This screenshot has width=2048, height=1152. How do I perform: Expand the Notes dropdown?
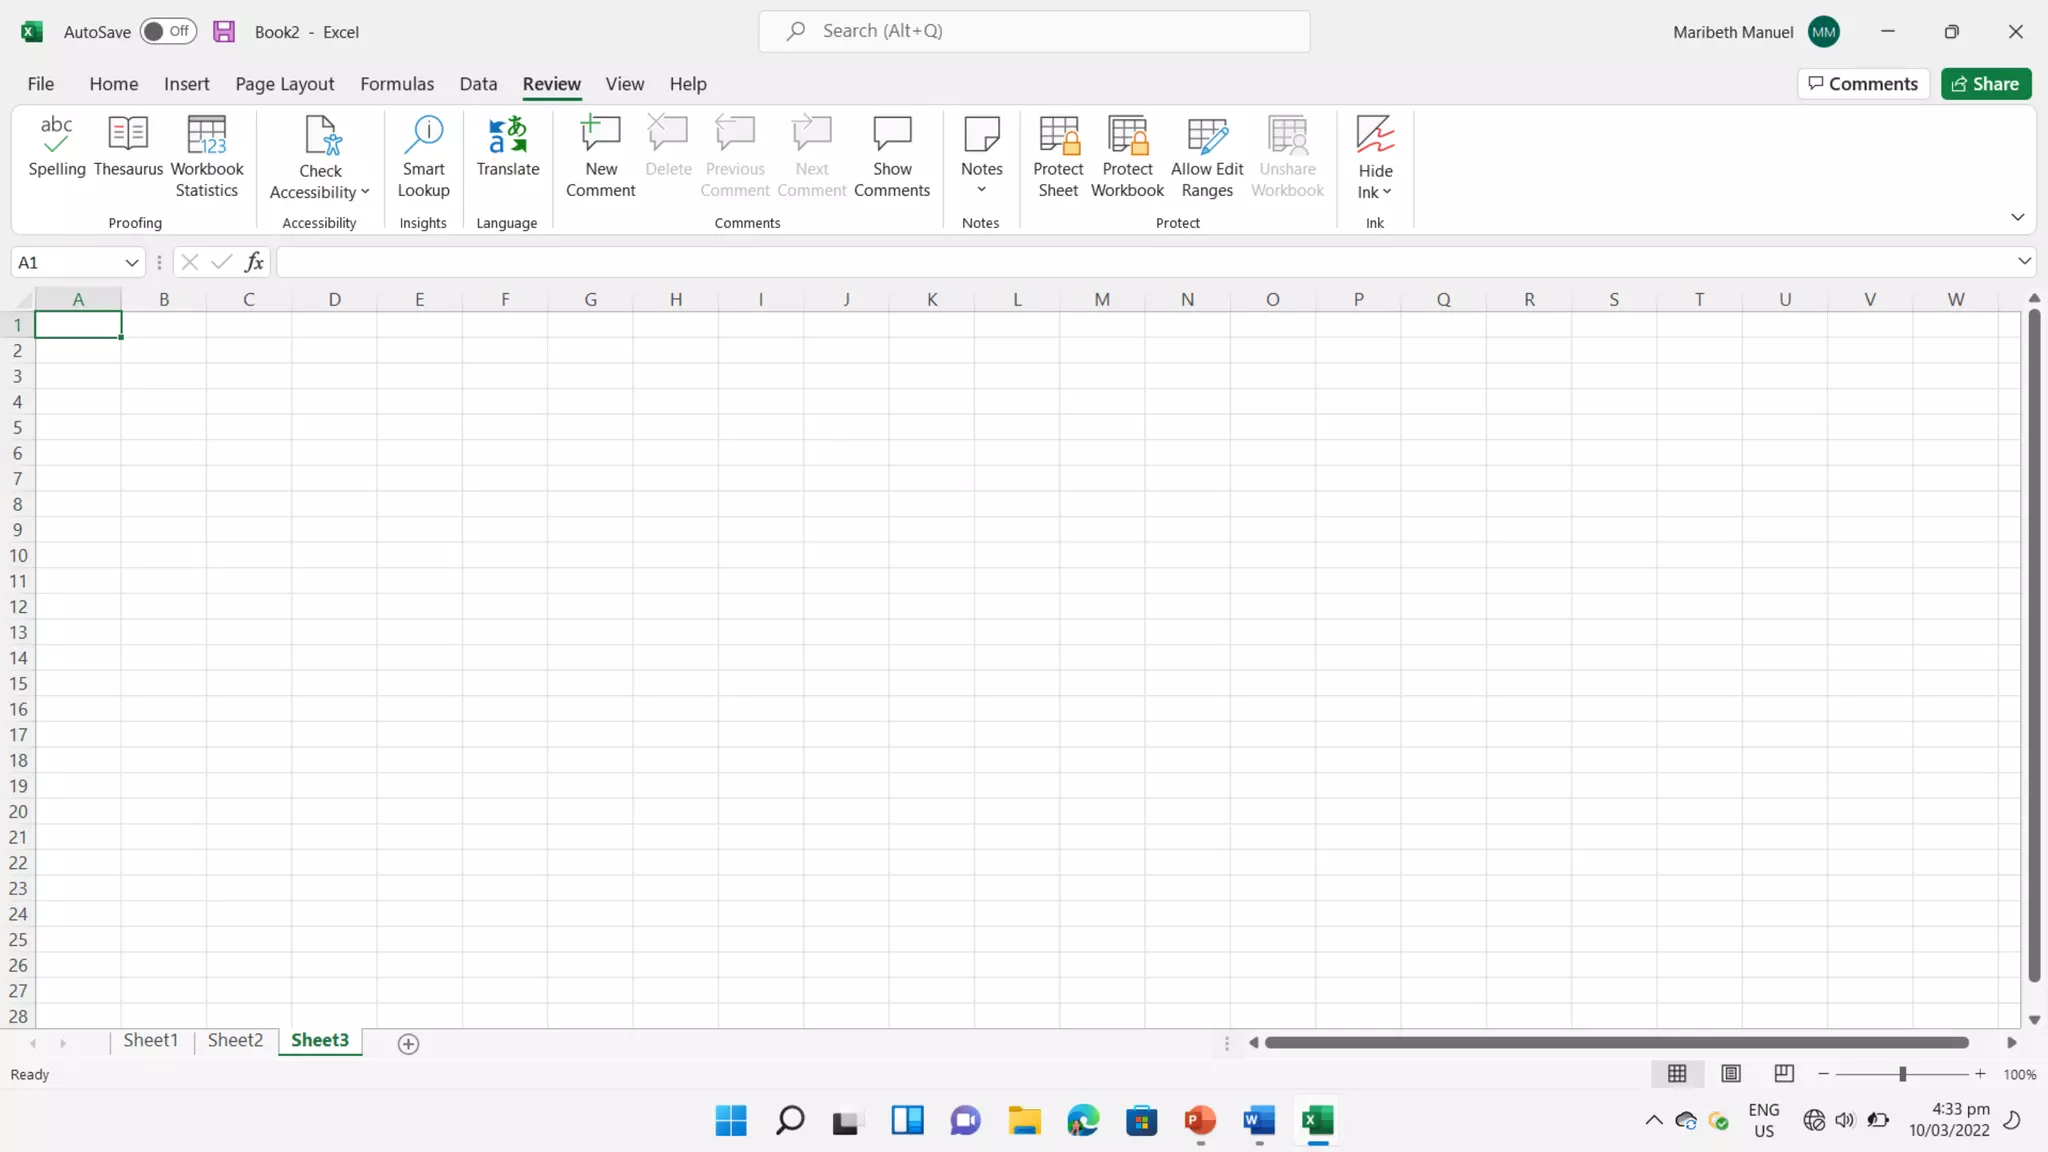point(981,190)
